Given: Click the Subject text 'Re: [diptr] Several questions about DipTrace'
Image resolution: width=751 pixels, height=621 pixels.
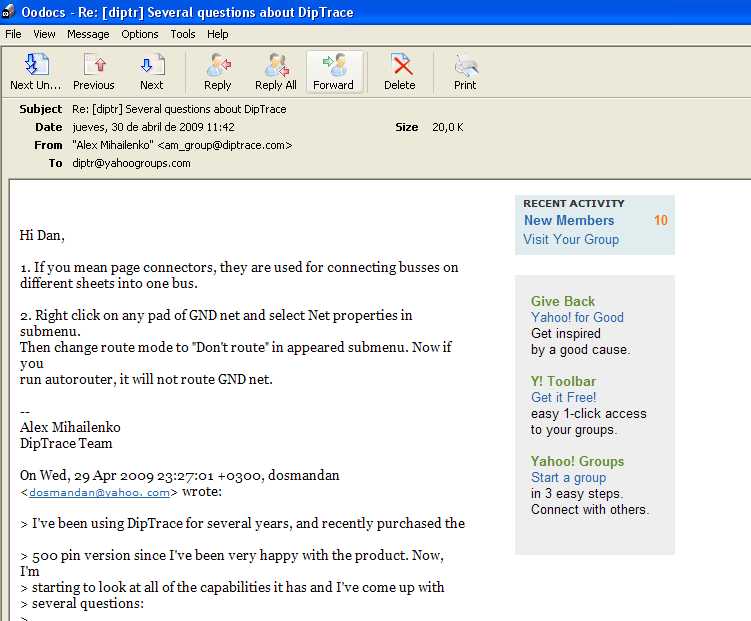Looking at the screenshot, I should click(179, 109).
